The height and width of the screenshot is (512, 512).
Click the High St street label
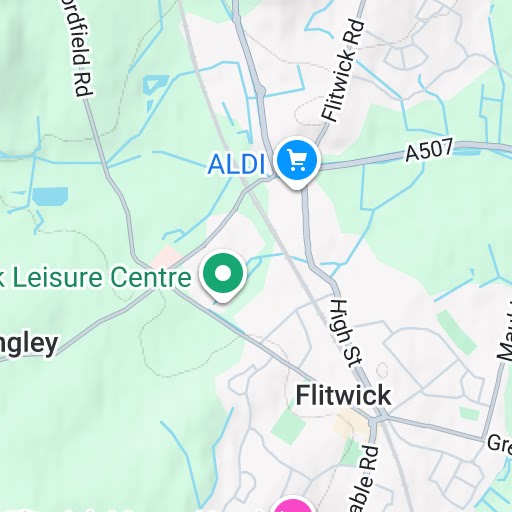pyautogui.click(x=347, y=333)
